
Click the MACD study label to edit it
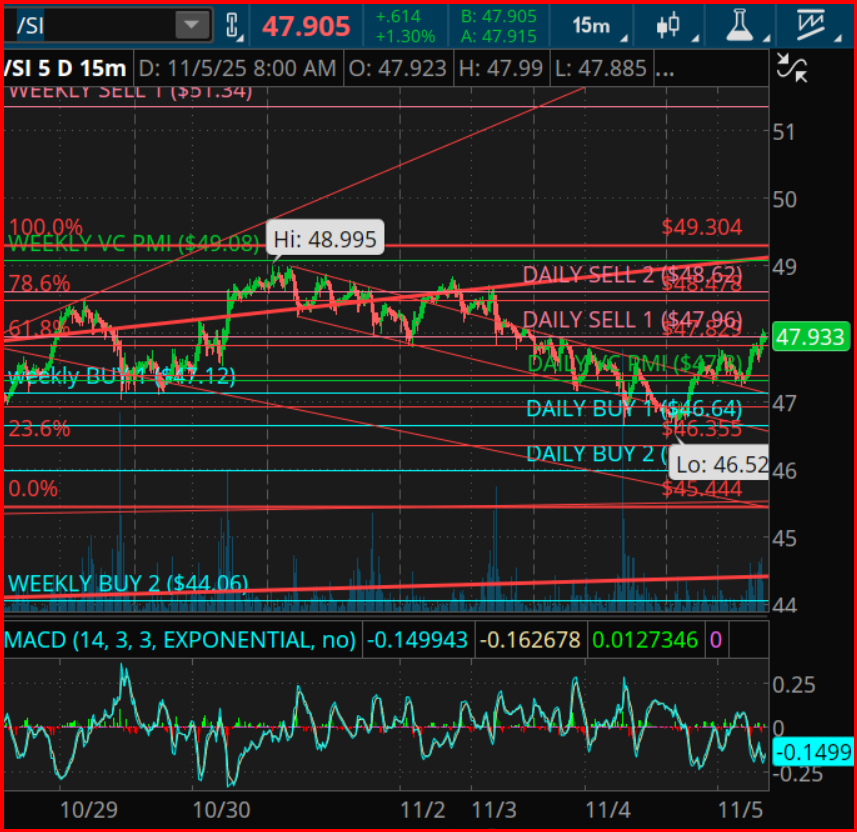coord(180,639)
